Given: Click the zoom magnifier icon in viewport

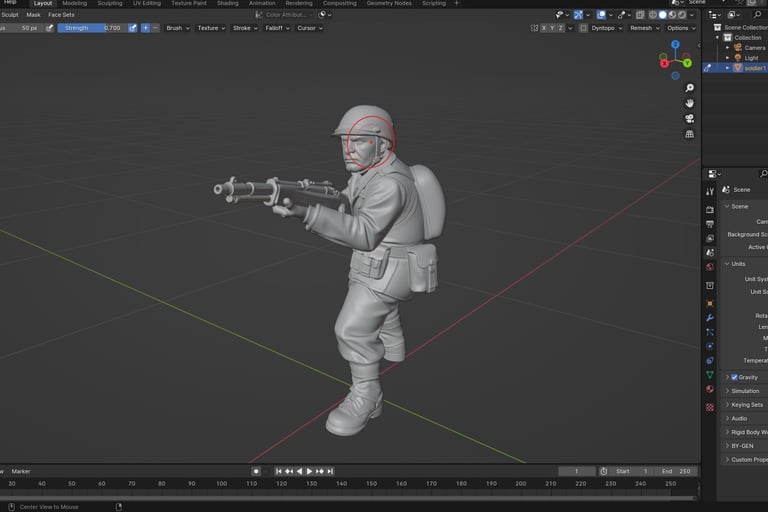Looking at the screenshot, I should coord(690,88).
